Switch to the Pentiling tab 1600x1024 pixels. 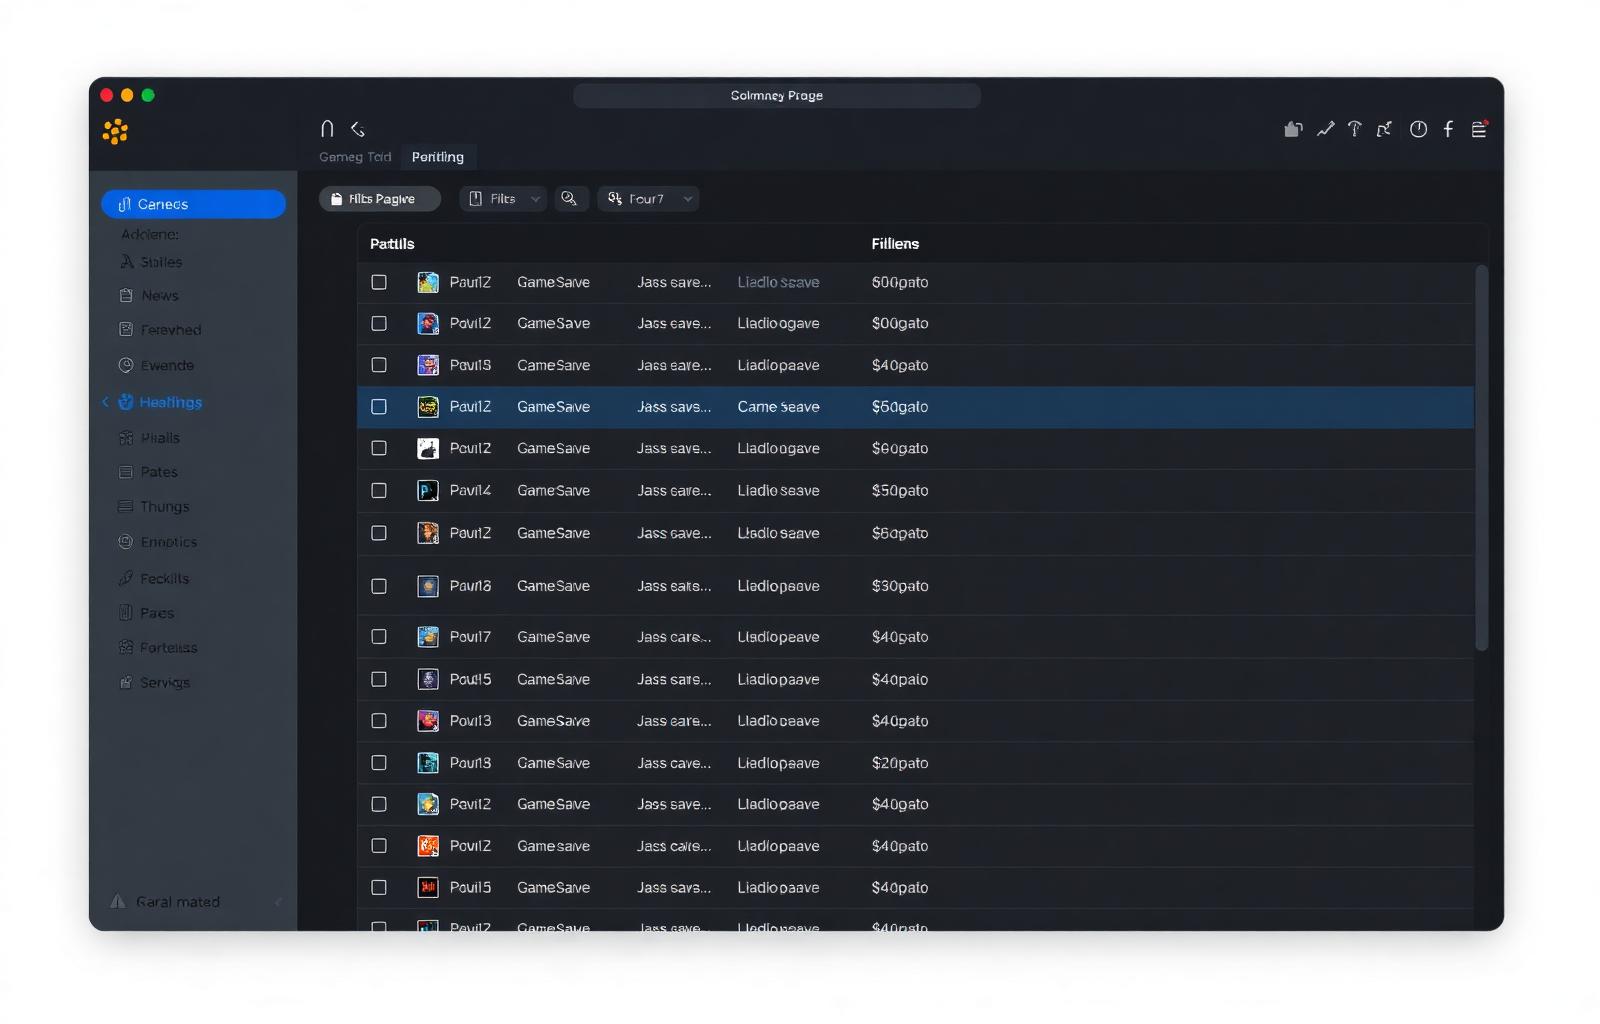[x=438, y=156]
